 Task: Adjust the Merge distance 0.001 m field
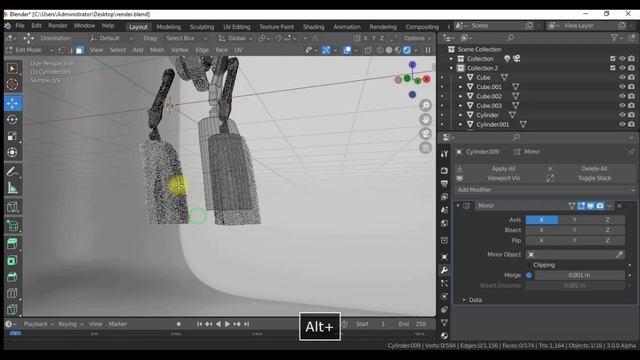(579, 275)
